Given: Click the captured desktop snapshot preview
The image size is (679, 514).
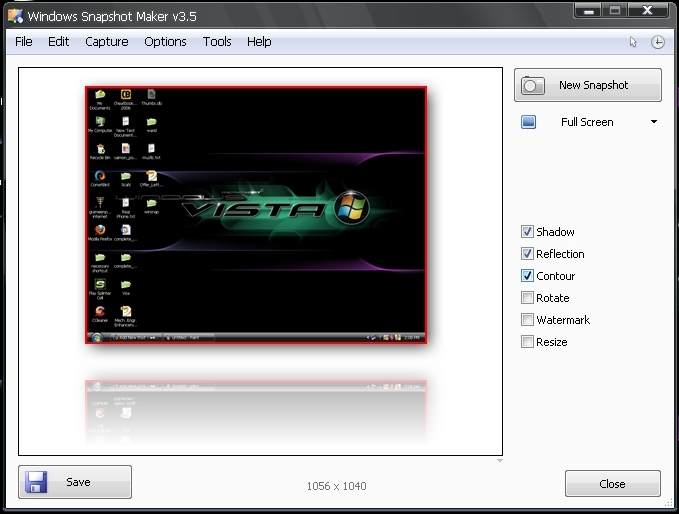Looking at the screenshot, I should [256, 215].
